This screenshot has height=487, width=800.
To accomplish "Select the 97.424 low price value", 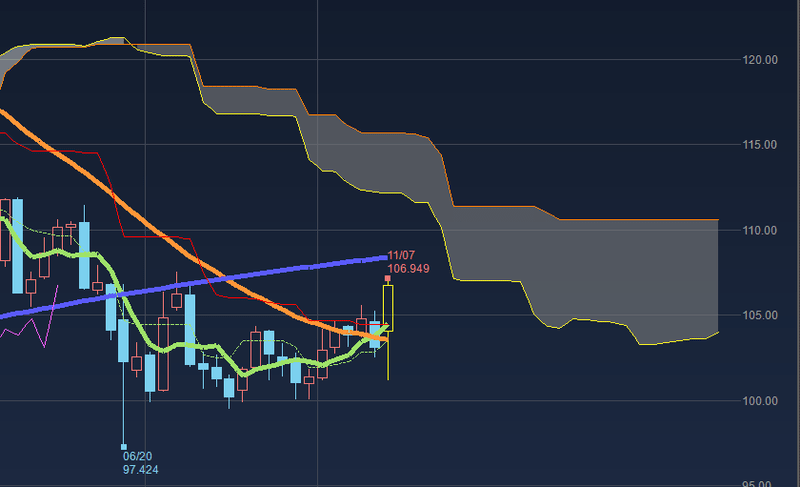I will coord(141,470).
